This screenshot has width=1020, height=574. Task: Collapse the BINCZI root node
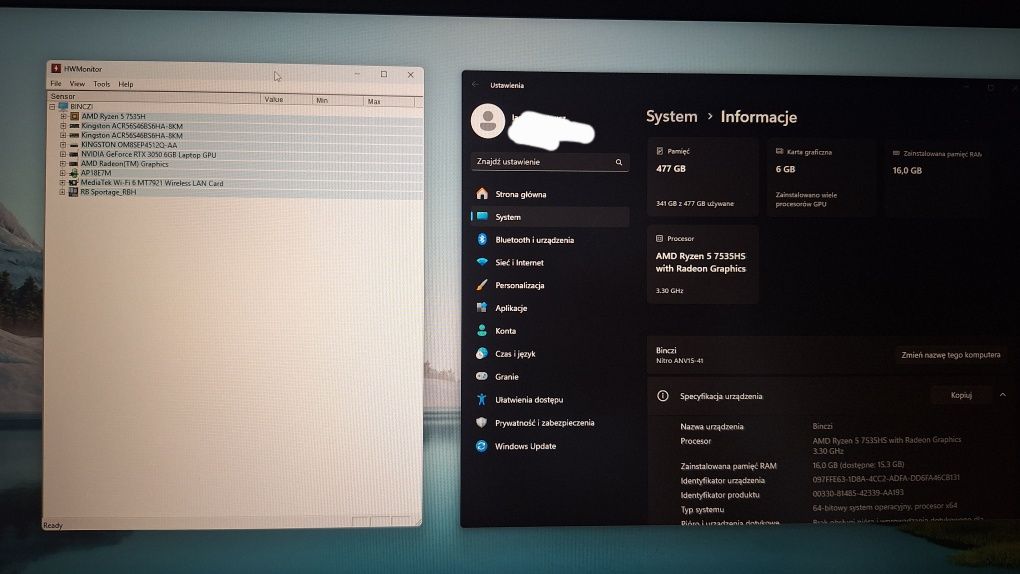point(53,106)
